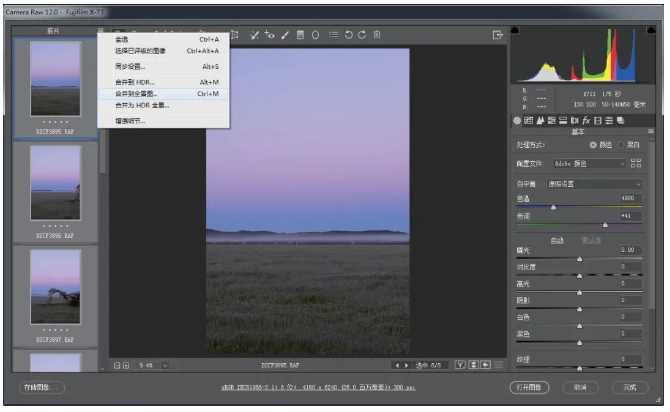Choose 增强细节... menu item
Viewport: 670px width, 412px height.
click(164, 121)
